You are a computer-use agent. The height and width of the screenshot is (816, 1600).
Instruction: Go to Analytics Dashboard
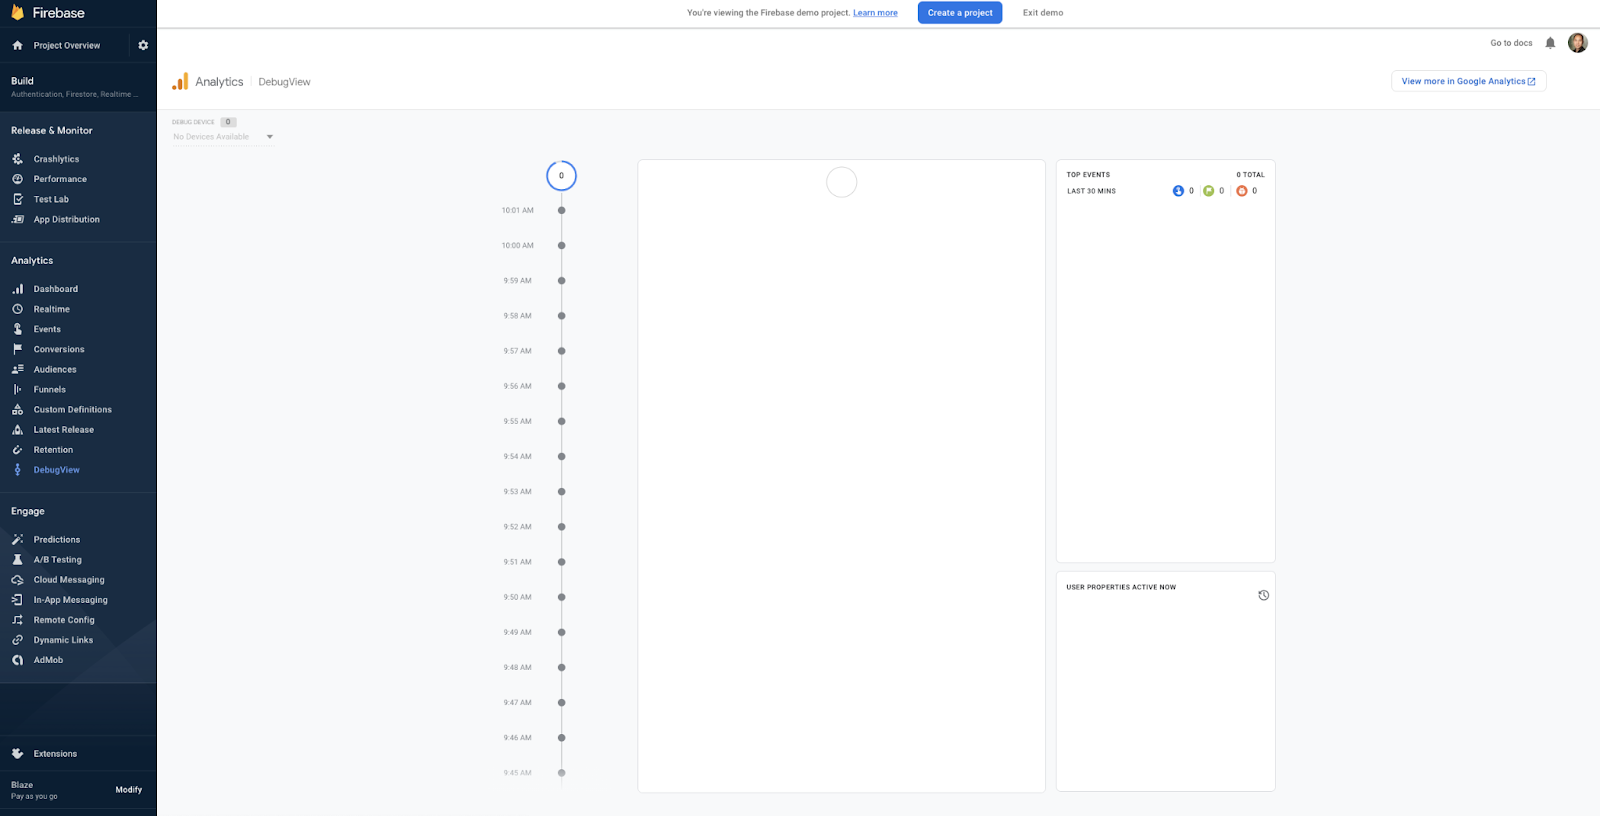pyautogui.click(x=55, y=289)
